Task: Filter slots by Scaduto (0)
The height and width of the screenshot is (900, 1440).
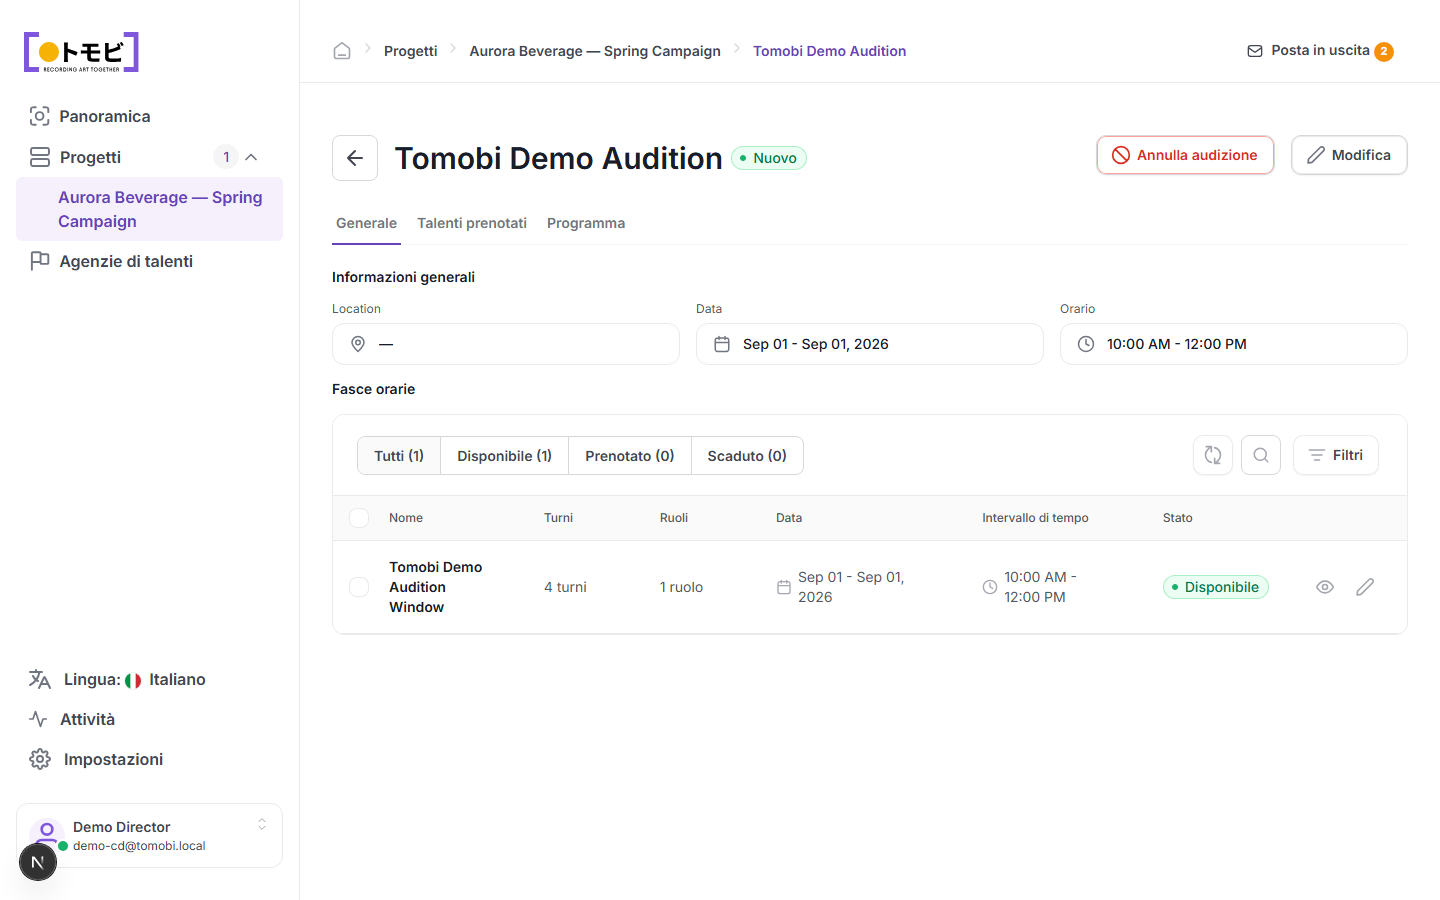Action: 747,456
